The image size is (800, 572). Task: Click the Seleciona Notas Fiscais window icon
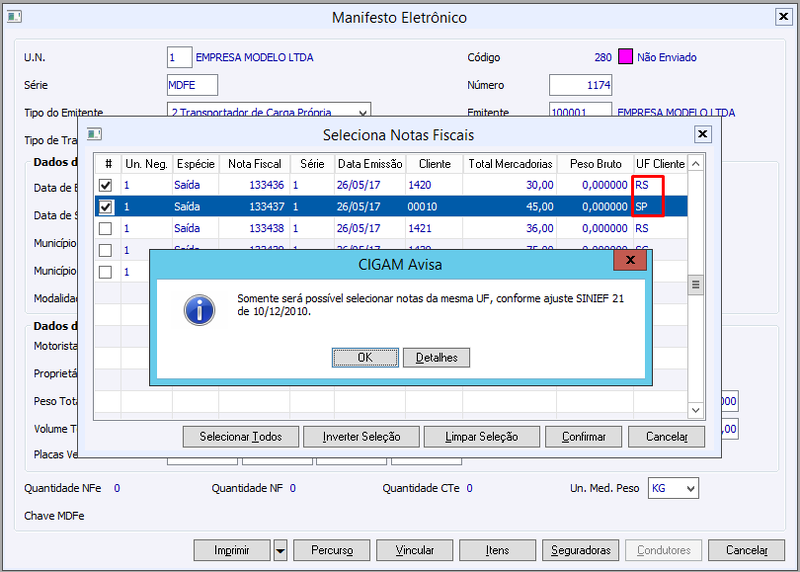[94, 134]
